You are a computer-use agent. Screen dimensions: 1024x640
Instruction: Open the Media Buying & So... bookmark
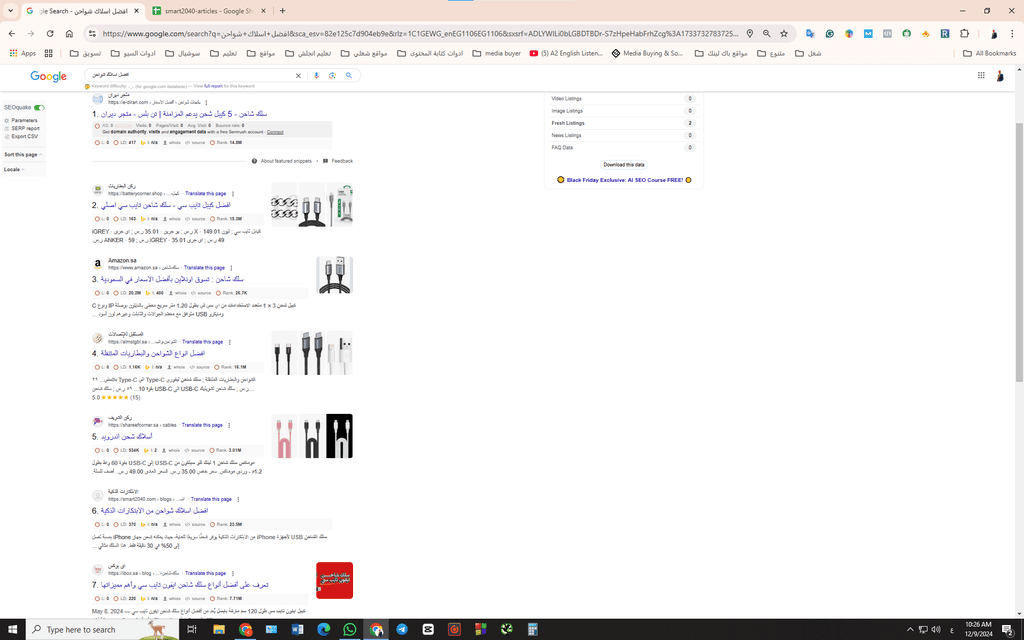pyautogui.click(x=647, y=54)
